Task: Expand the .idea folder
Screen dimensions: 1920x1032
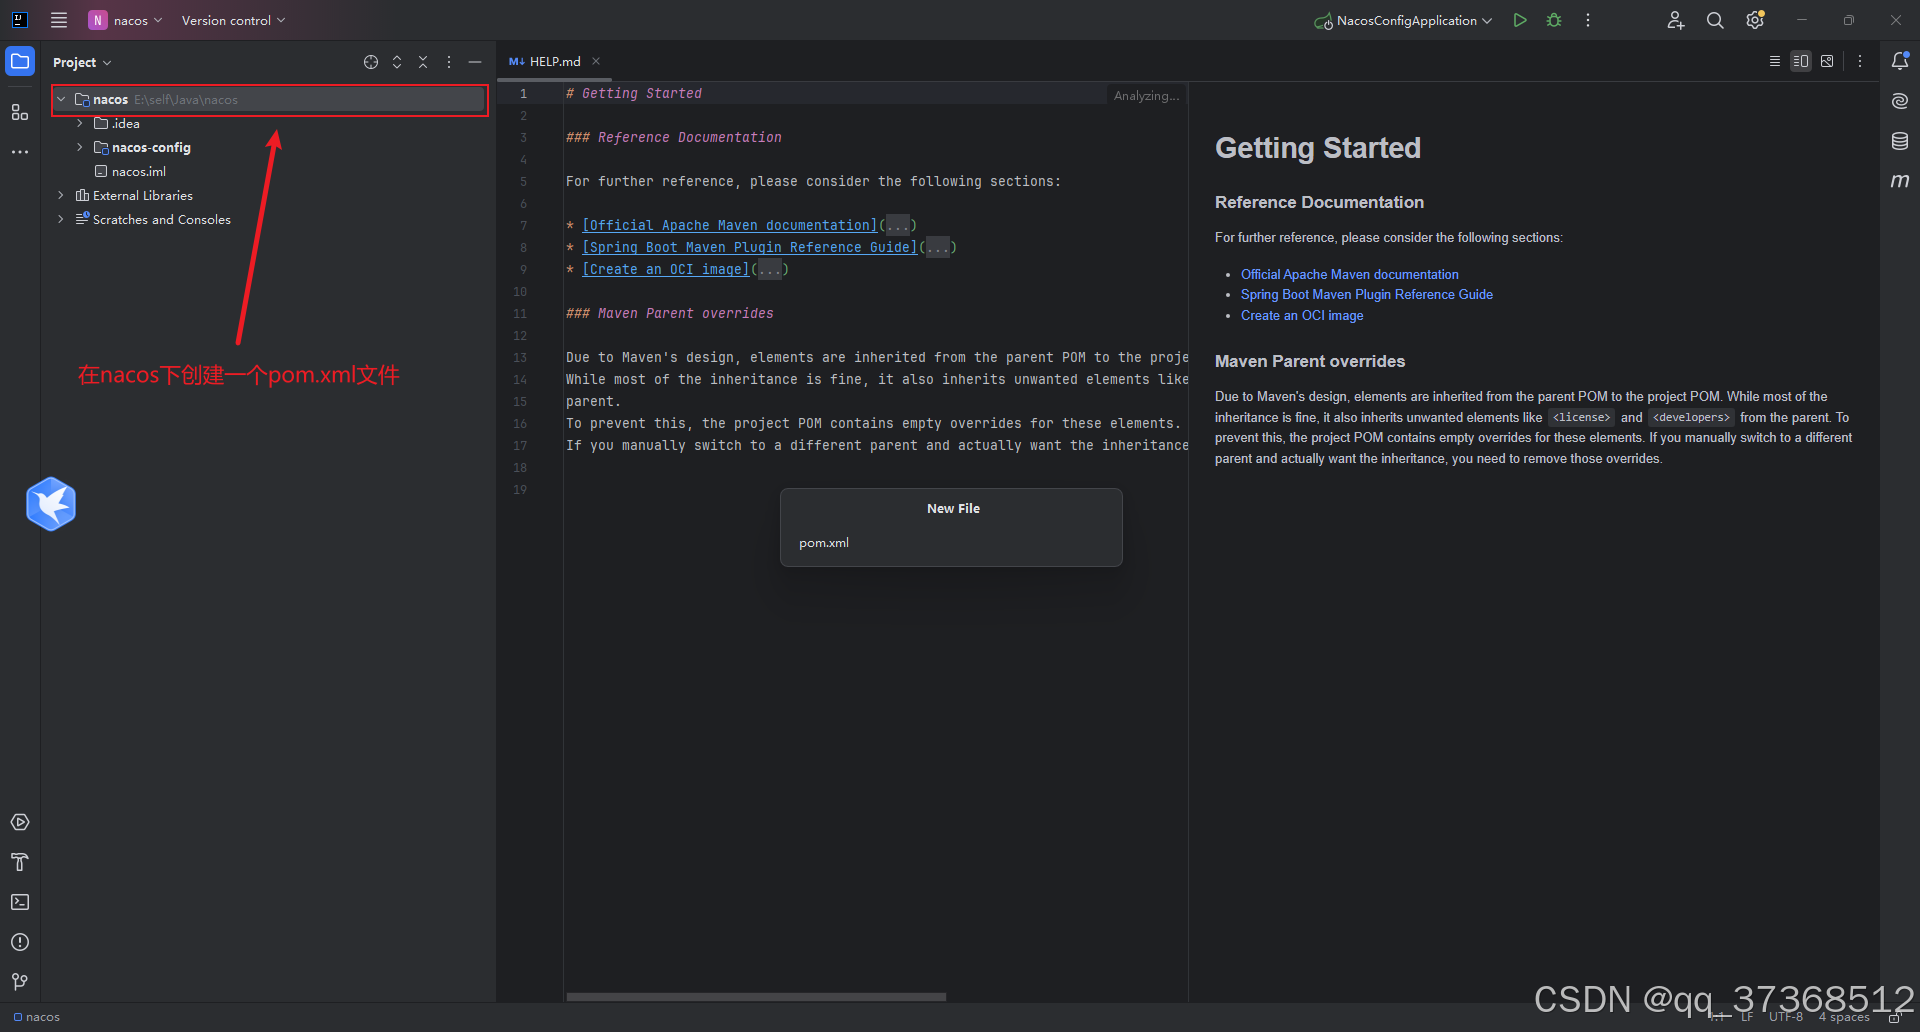Action: click(x=80, y=123)
